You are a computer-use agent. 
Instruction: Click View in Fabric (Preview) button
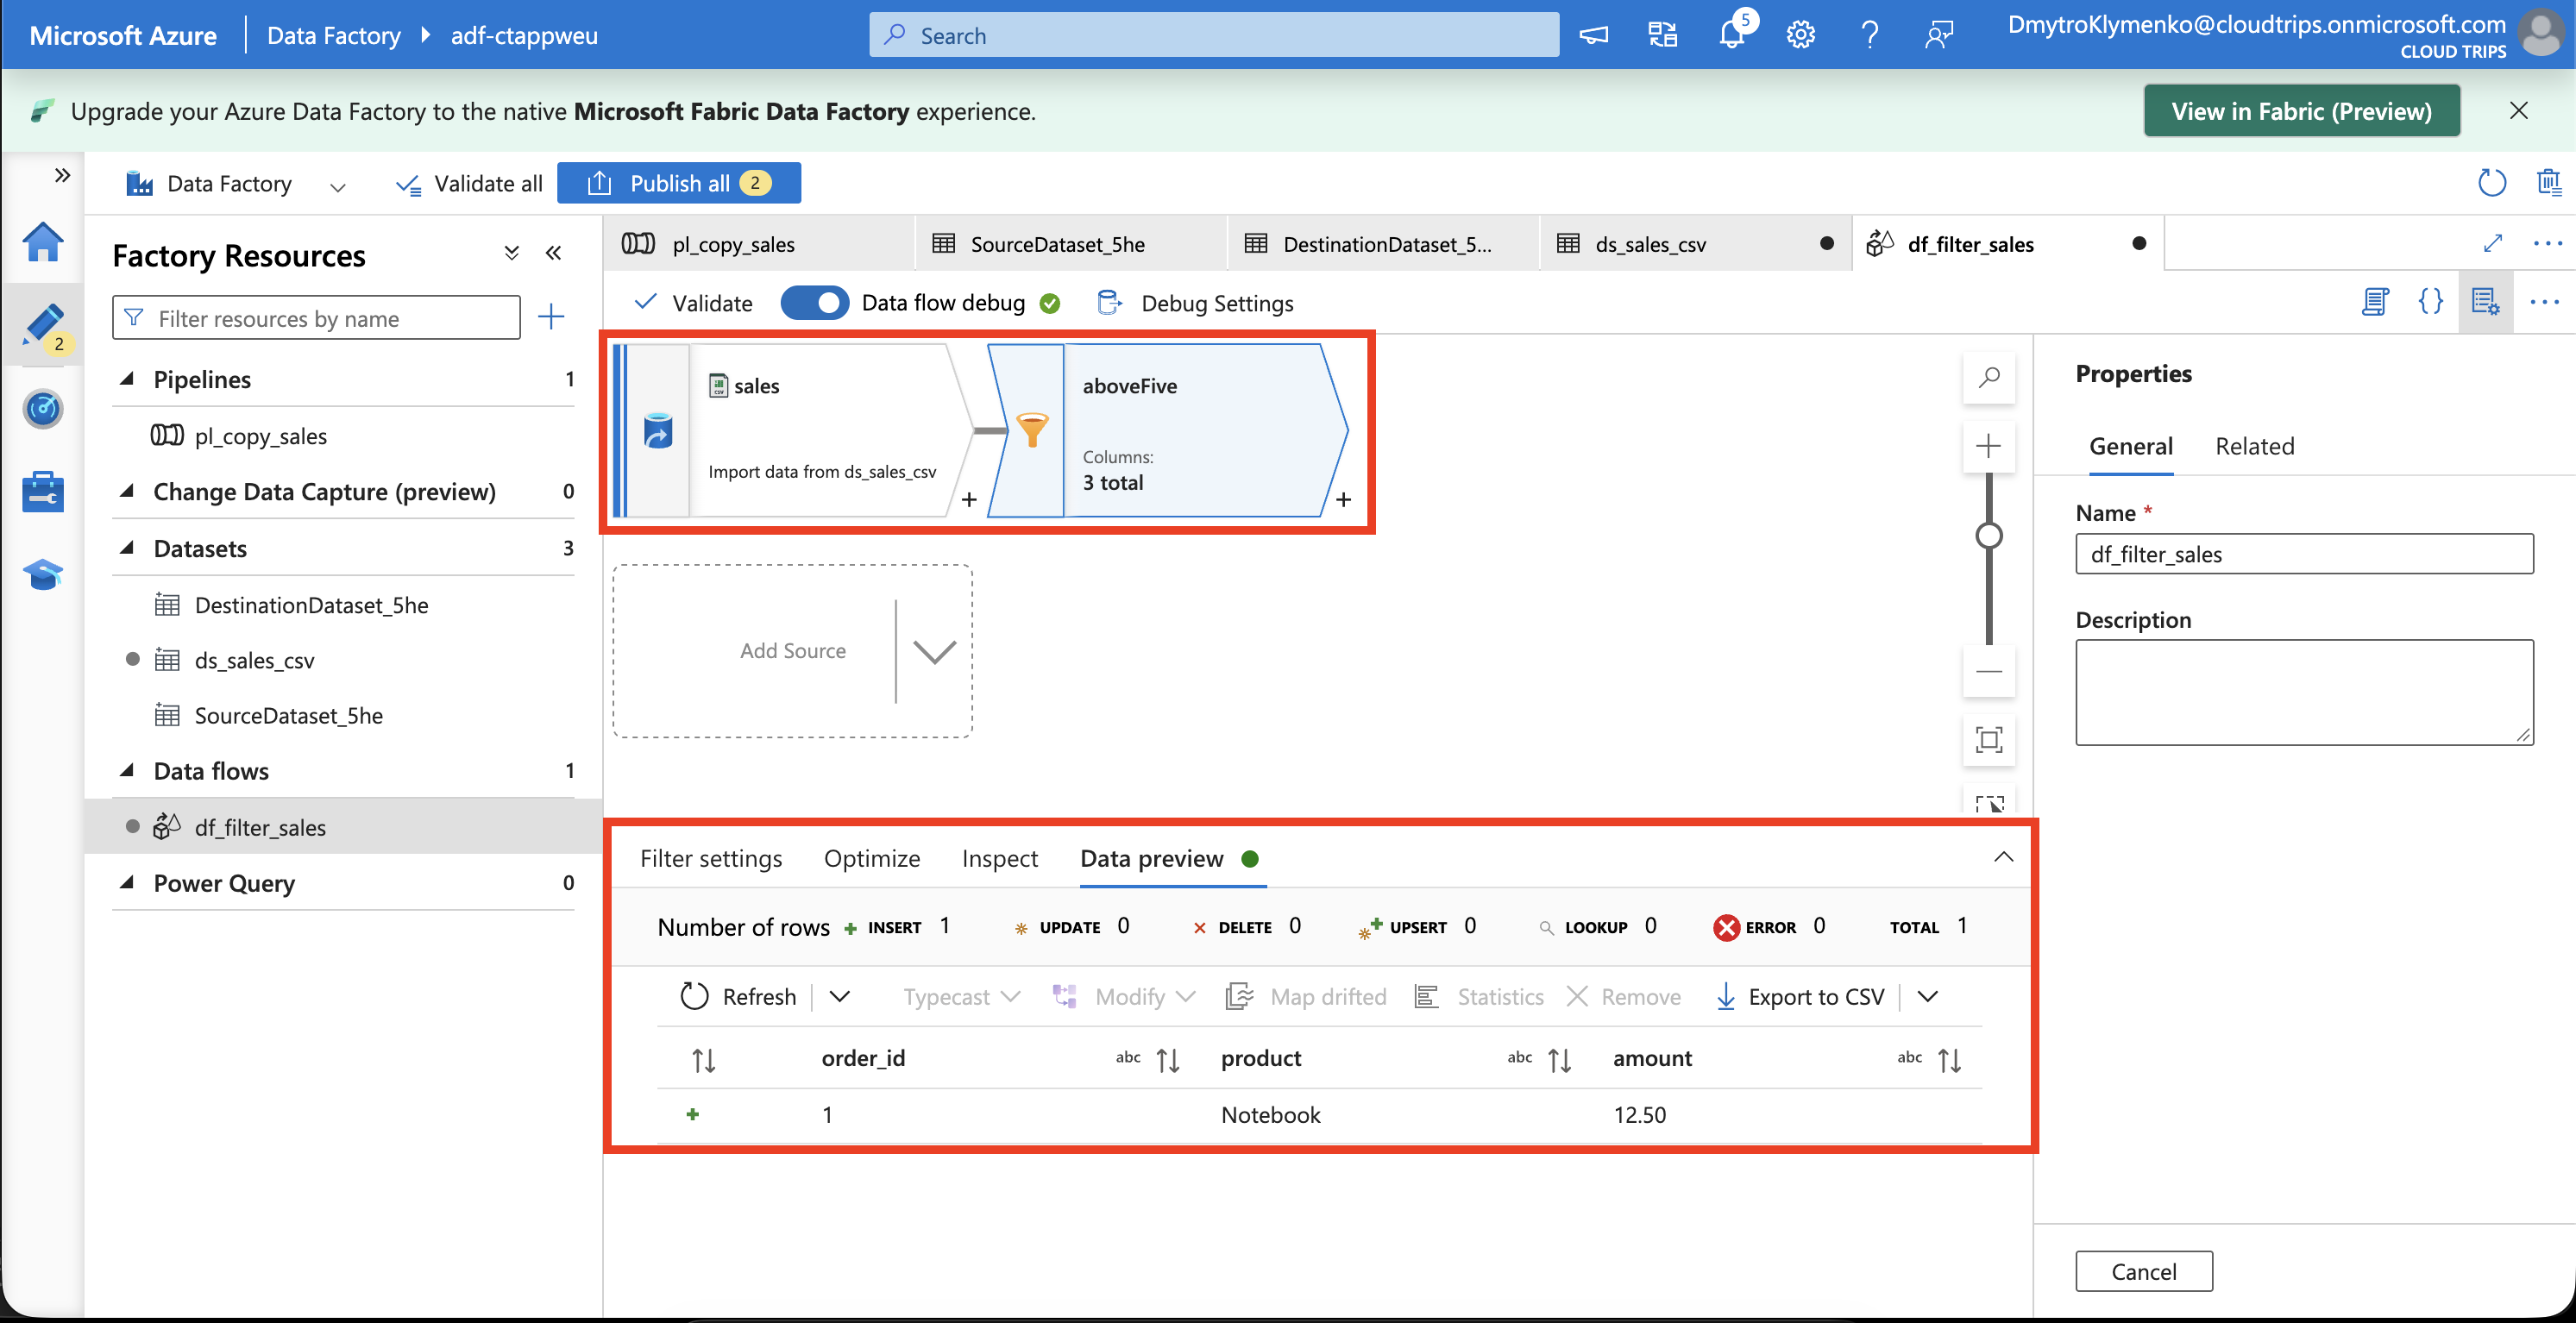2301,111
